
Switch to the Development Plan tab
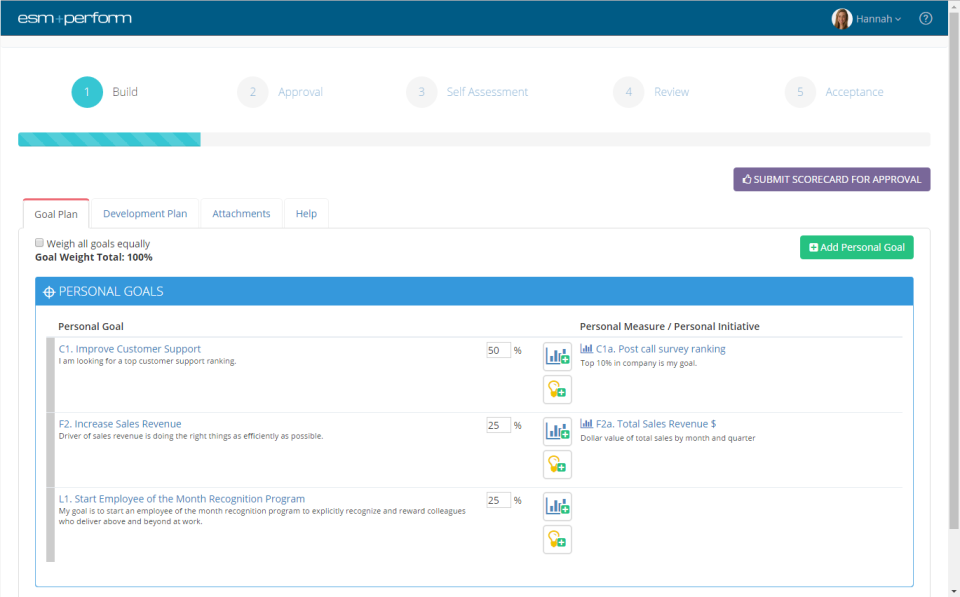tap(145, 213)
